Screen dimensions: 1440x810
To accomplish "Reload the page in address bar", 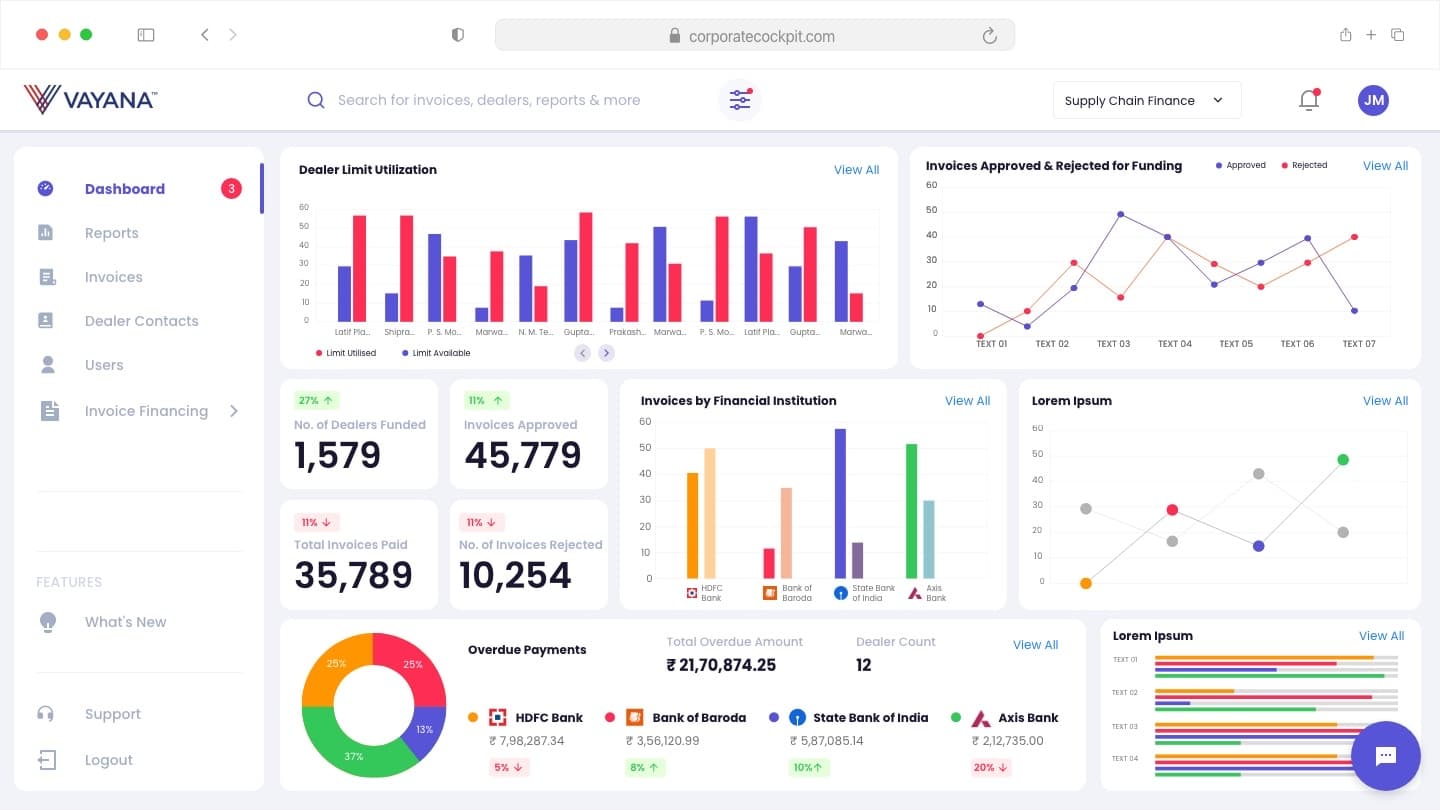I will click(x=990, y=36).
